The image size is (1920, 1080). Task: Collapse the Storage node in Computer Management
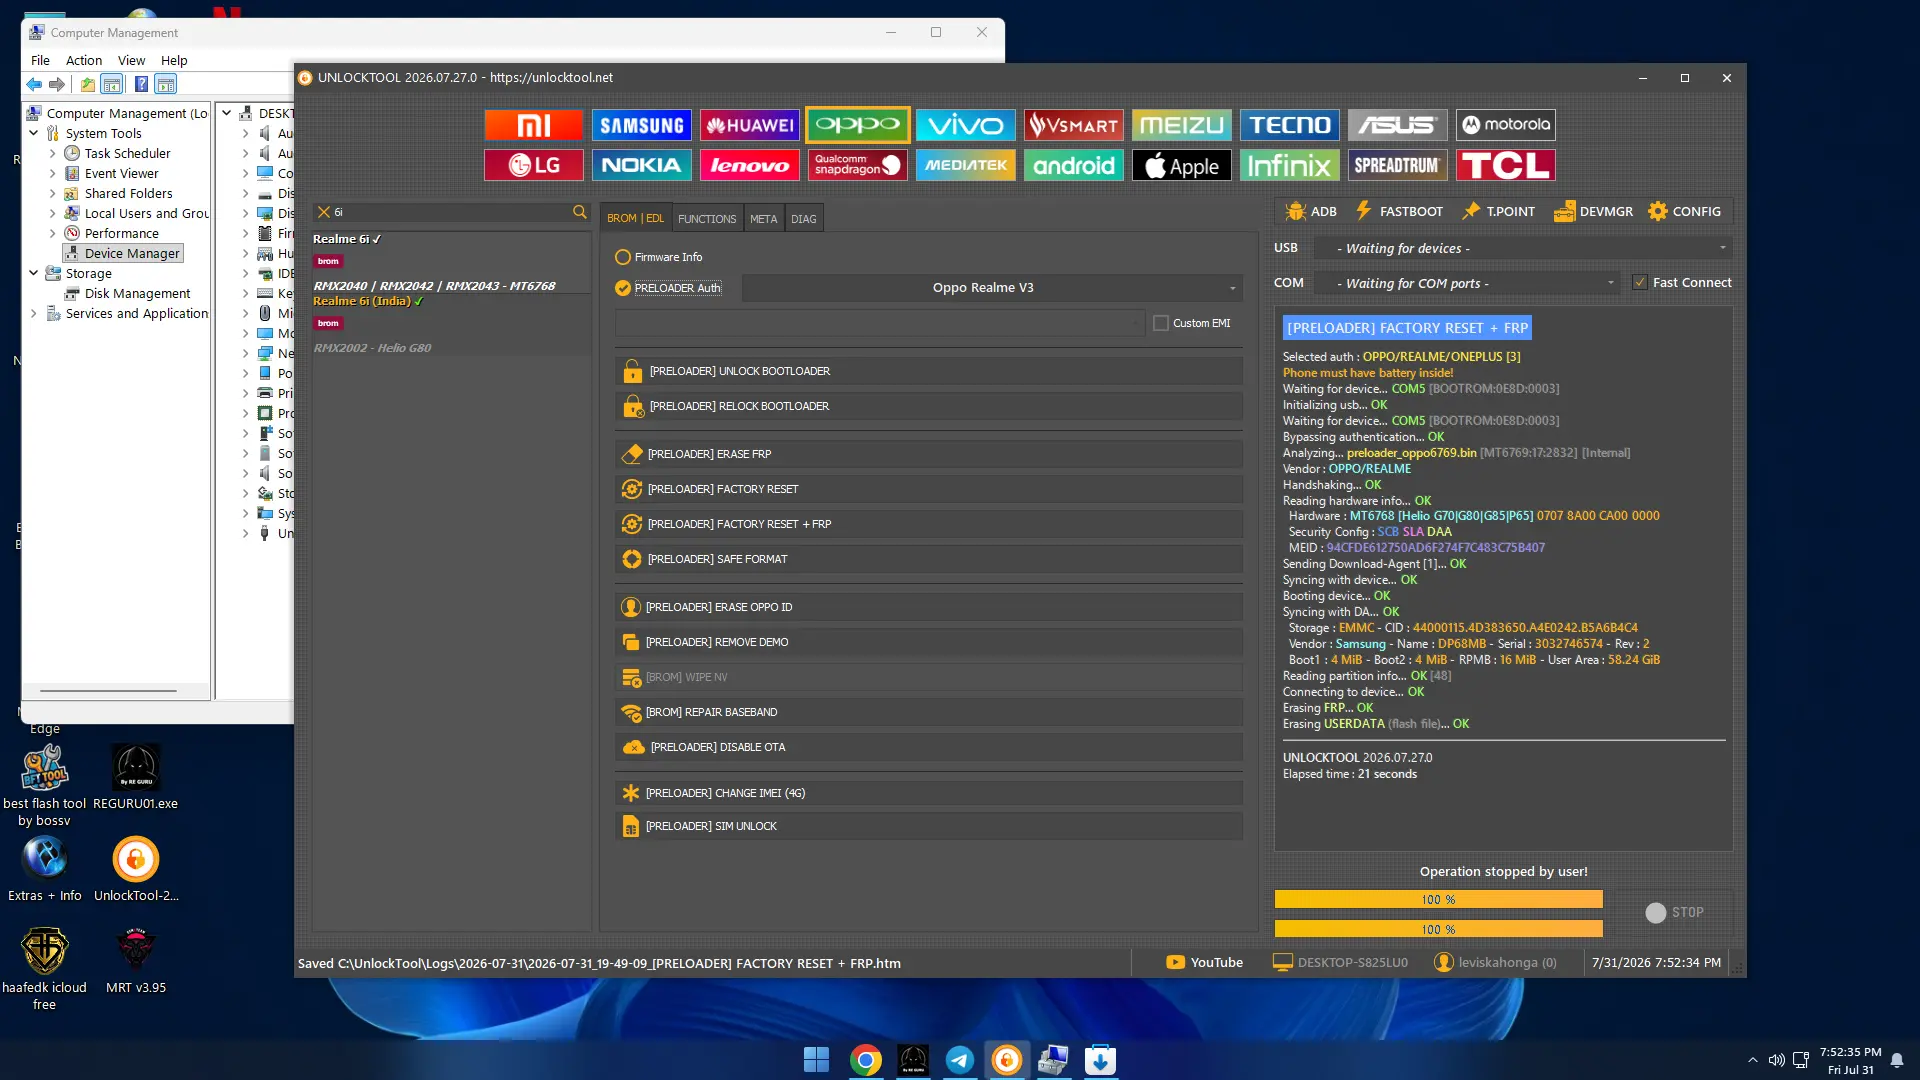[x=34, y=273]
